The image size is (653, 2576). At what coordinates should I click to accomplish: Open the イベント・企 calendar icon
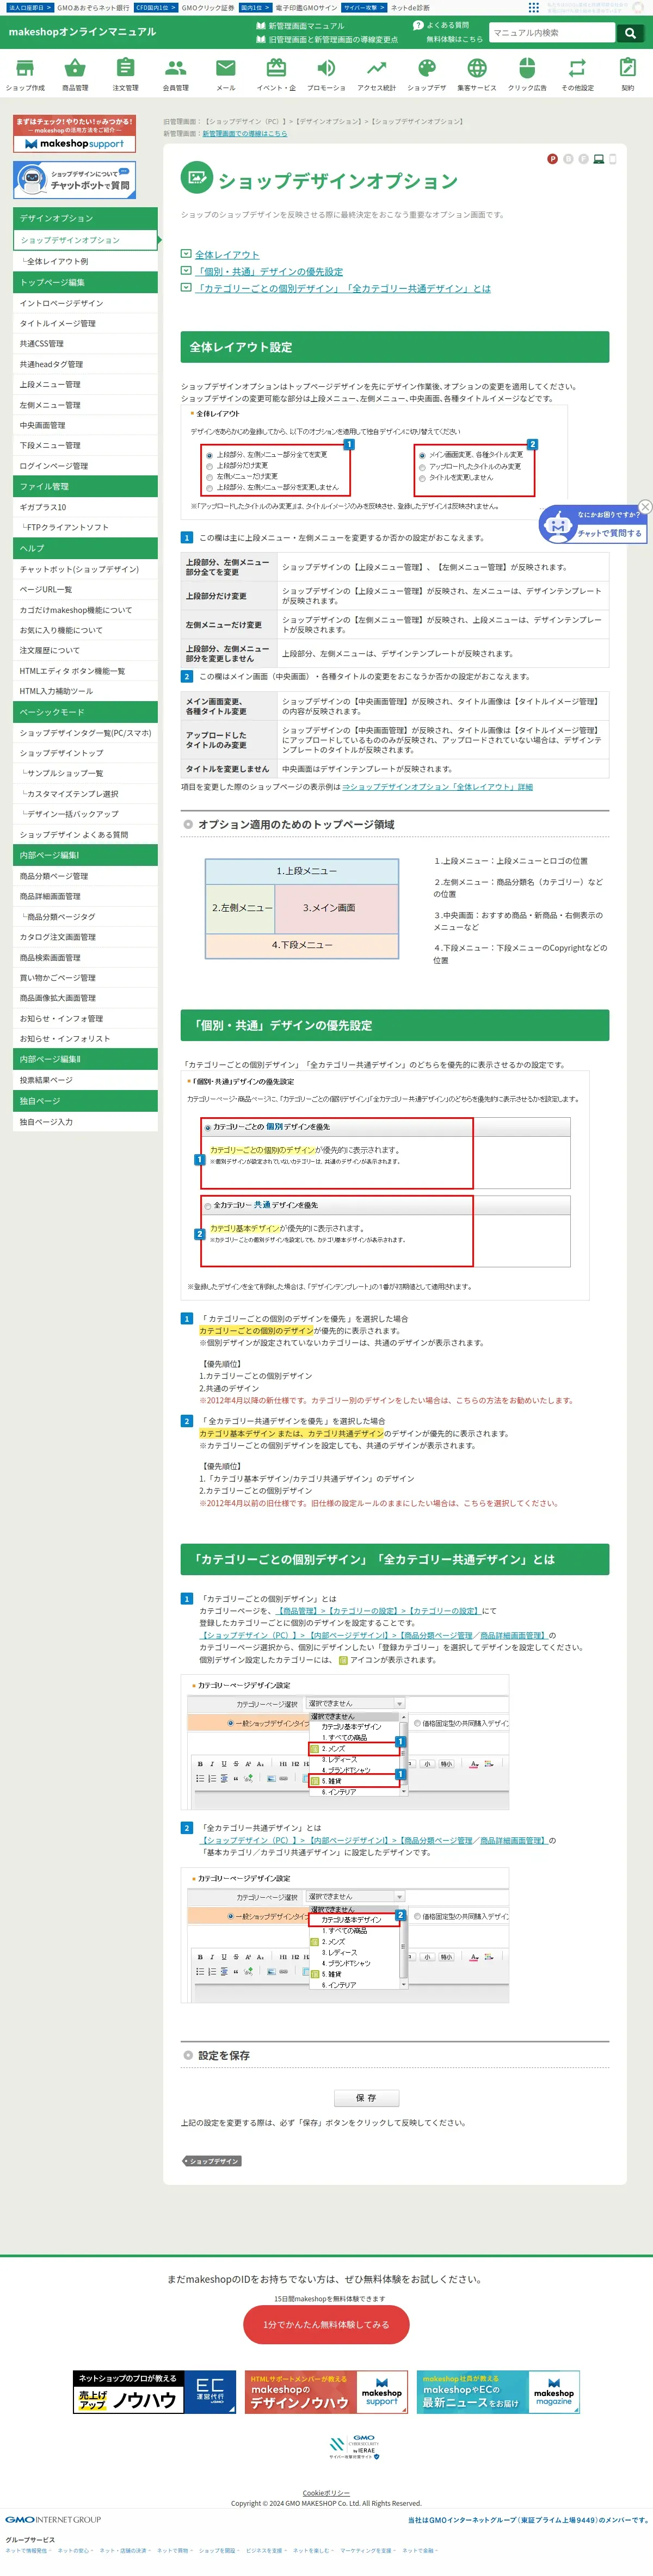click(276, 69)
